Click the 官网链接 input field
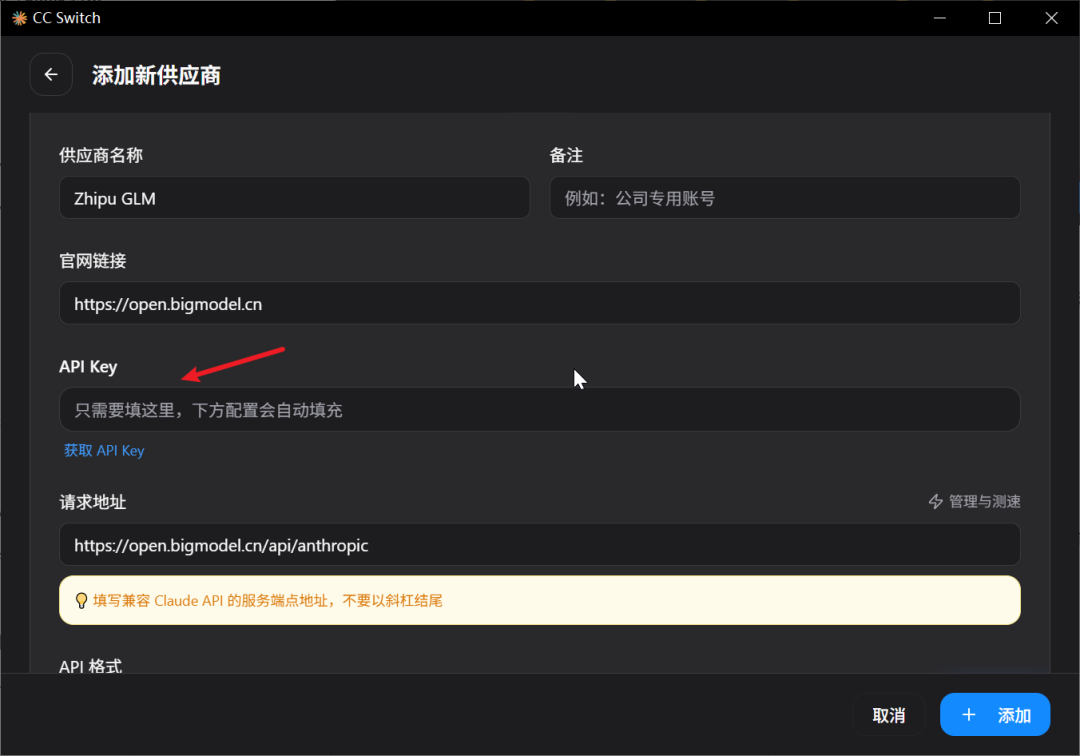Image resolution: width=1080 pixels, height=756 pixels. [x=539, y=304]
